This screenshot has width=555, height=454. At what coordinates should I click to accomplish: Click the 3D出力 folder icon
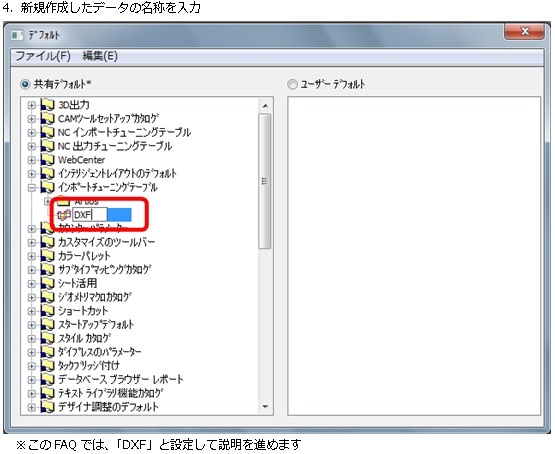(x=47, y=105)
